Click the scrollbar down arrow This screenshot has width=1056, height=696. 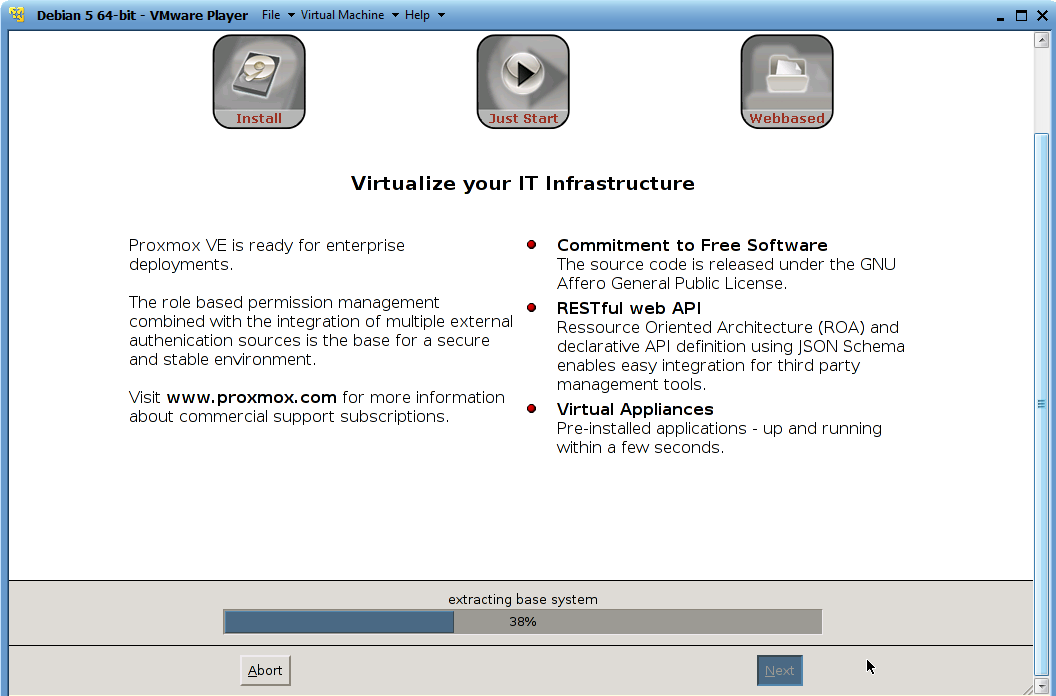[1041, 686]
